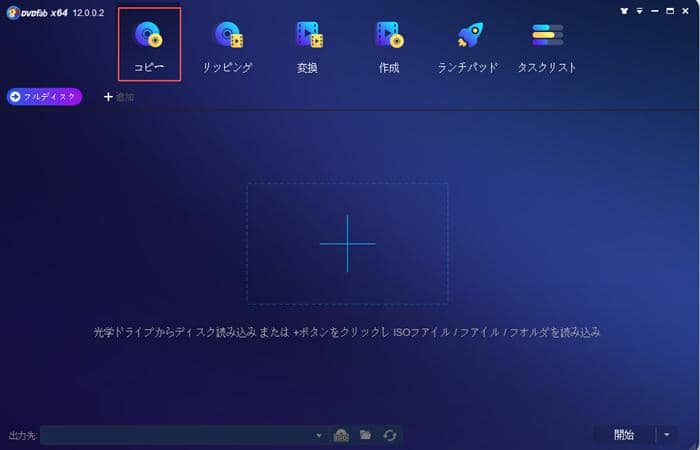Click the + 追加 add source button
Screen dimensions: 700x450
pyautogui.click(x=119, y=97)
